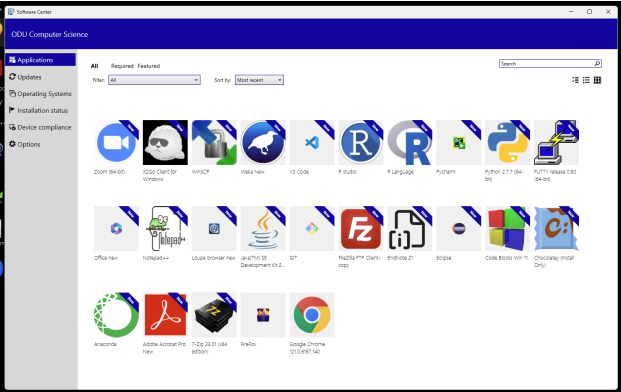
Task: Click the Google Chrome 121.0.6167.140 label
Action: coord(307,348)
